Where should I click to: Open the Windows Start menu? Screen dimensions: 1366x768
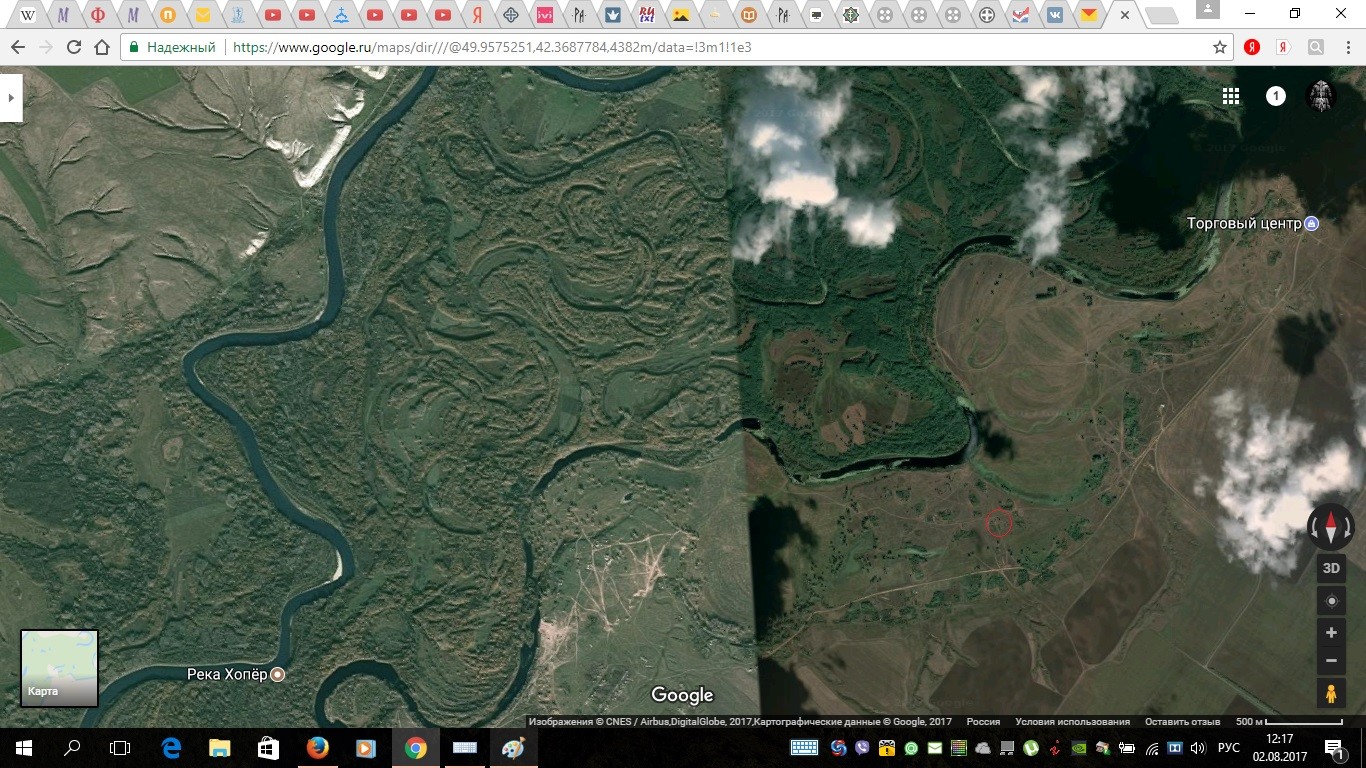click(x=24, y=747)
